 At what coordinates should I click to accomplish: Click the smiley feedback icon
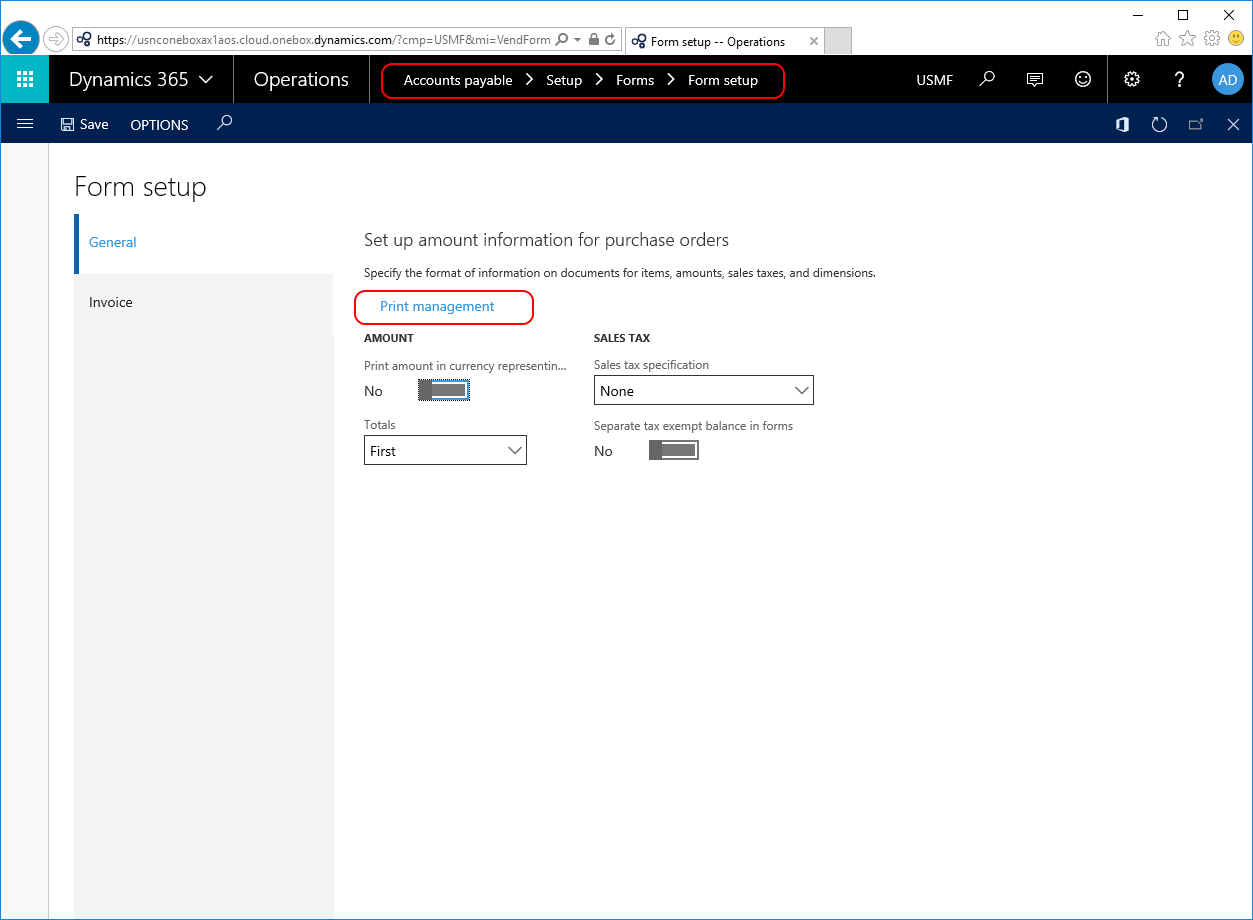pos(1083,79)
